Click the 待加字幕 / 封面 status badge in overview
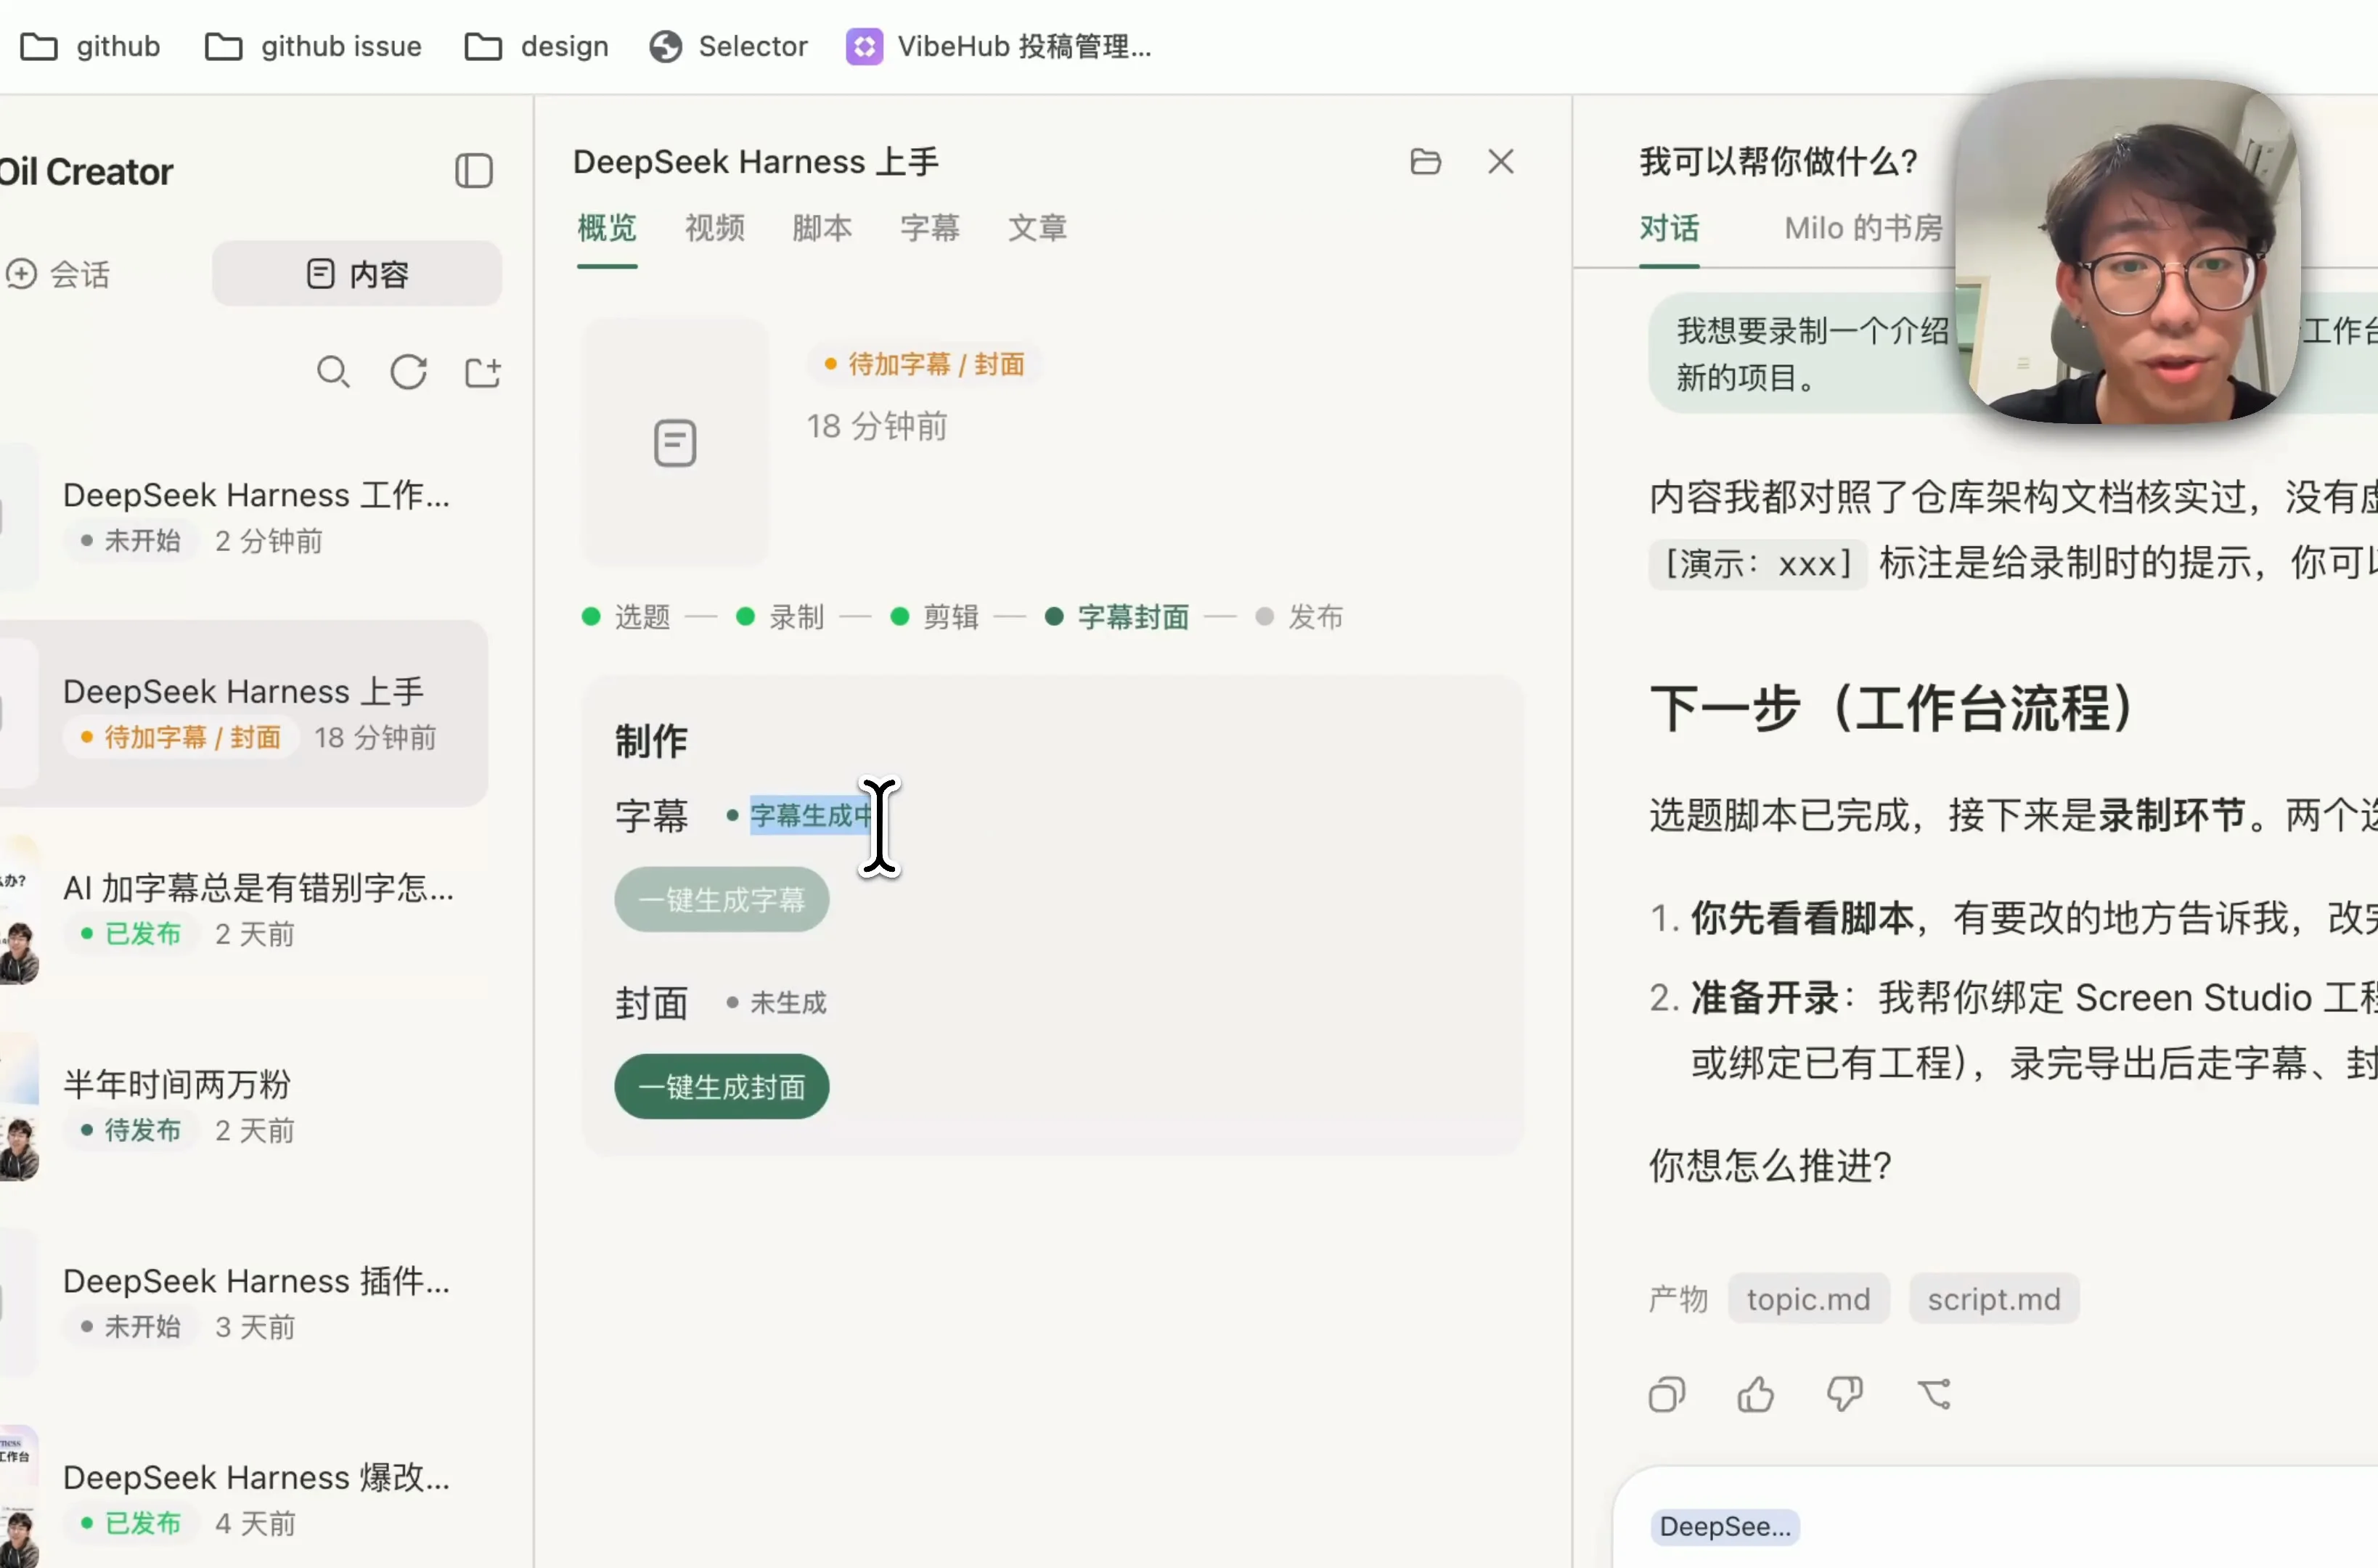Screen dimensions: 2378x1568 coord(925,364)
